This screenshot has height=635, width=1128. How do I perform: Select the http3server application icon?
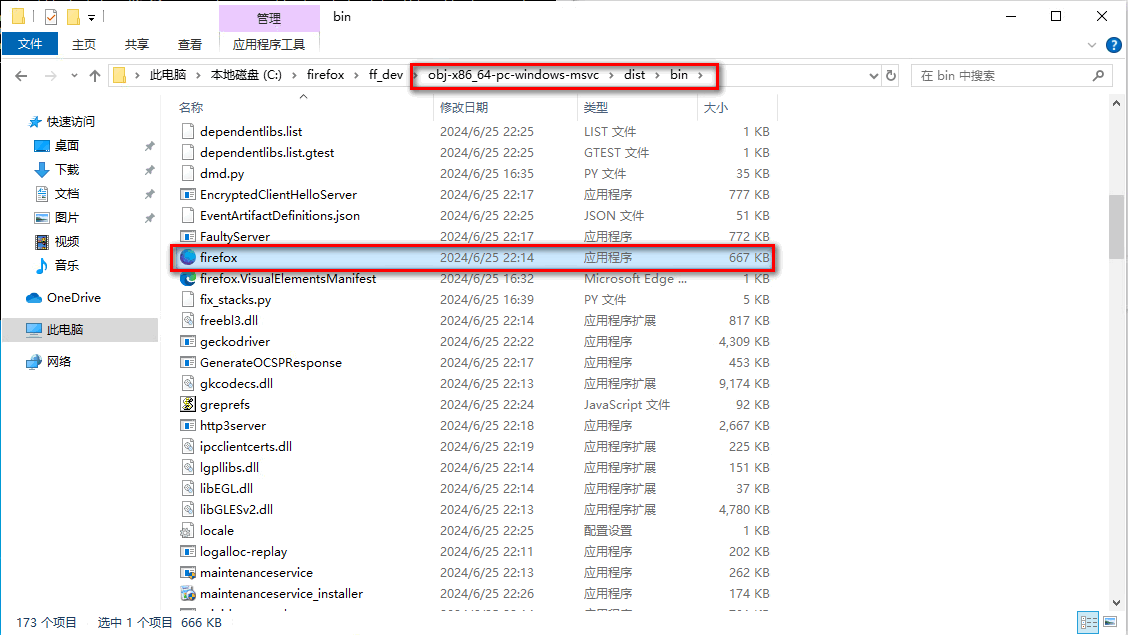tap(188, 425)
